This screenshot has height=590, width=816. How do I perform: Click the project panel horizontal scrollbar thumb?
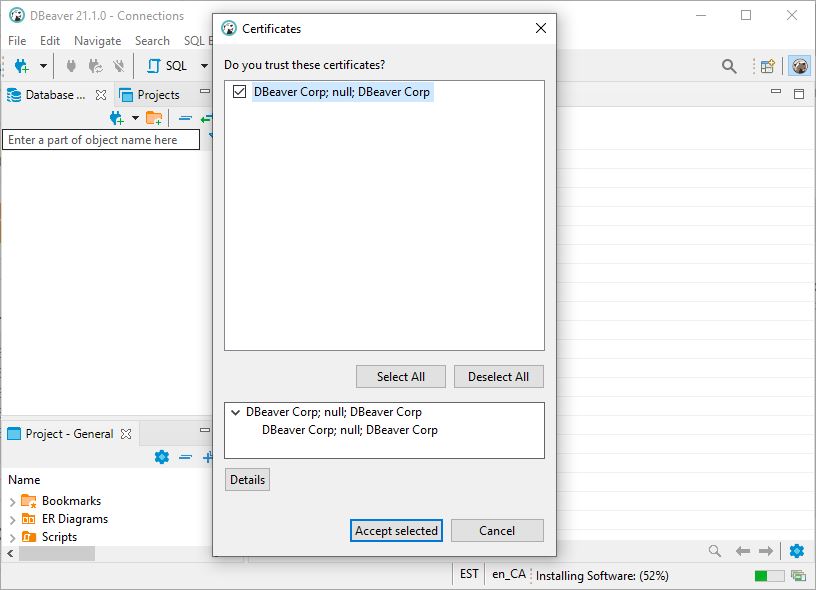[57, 554]
